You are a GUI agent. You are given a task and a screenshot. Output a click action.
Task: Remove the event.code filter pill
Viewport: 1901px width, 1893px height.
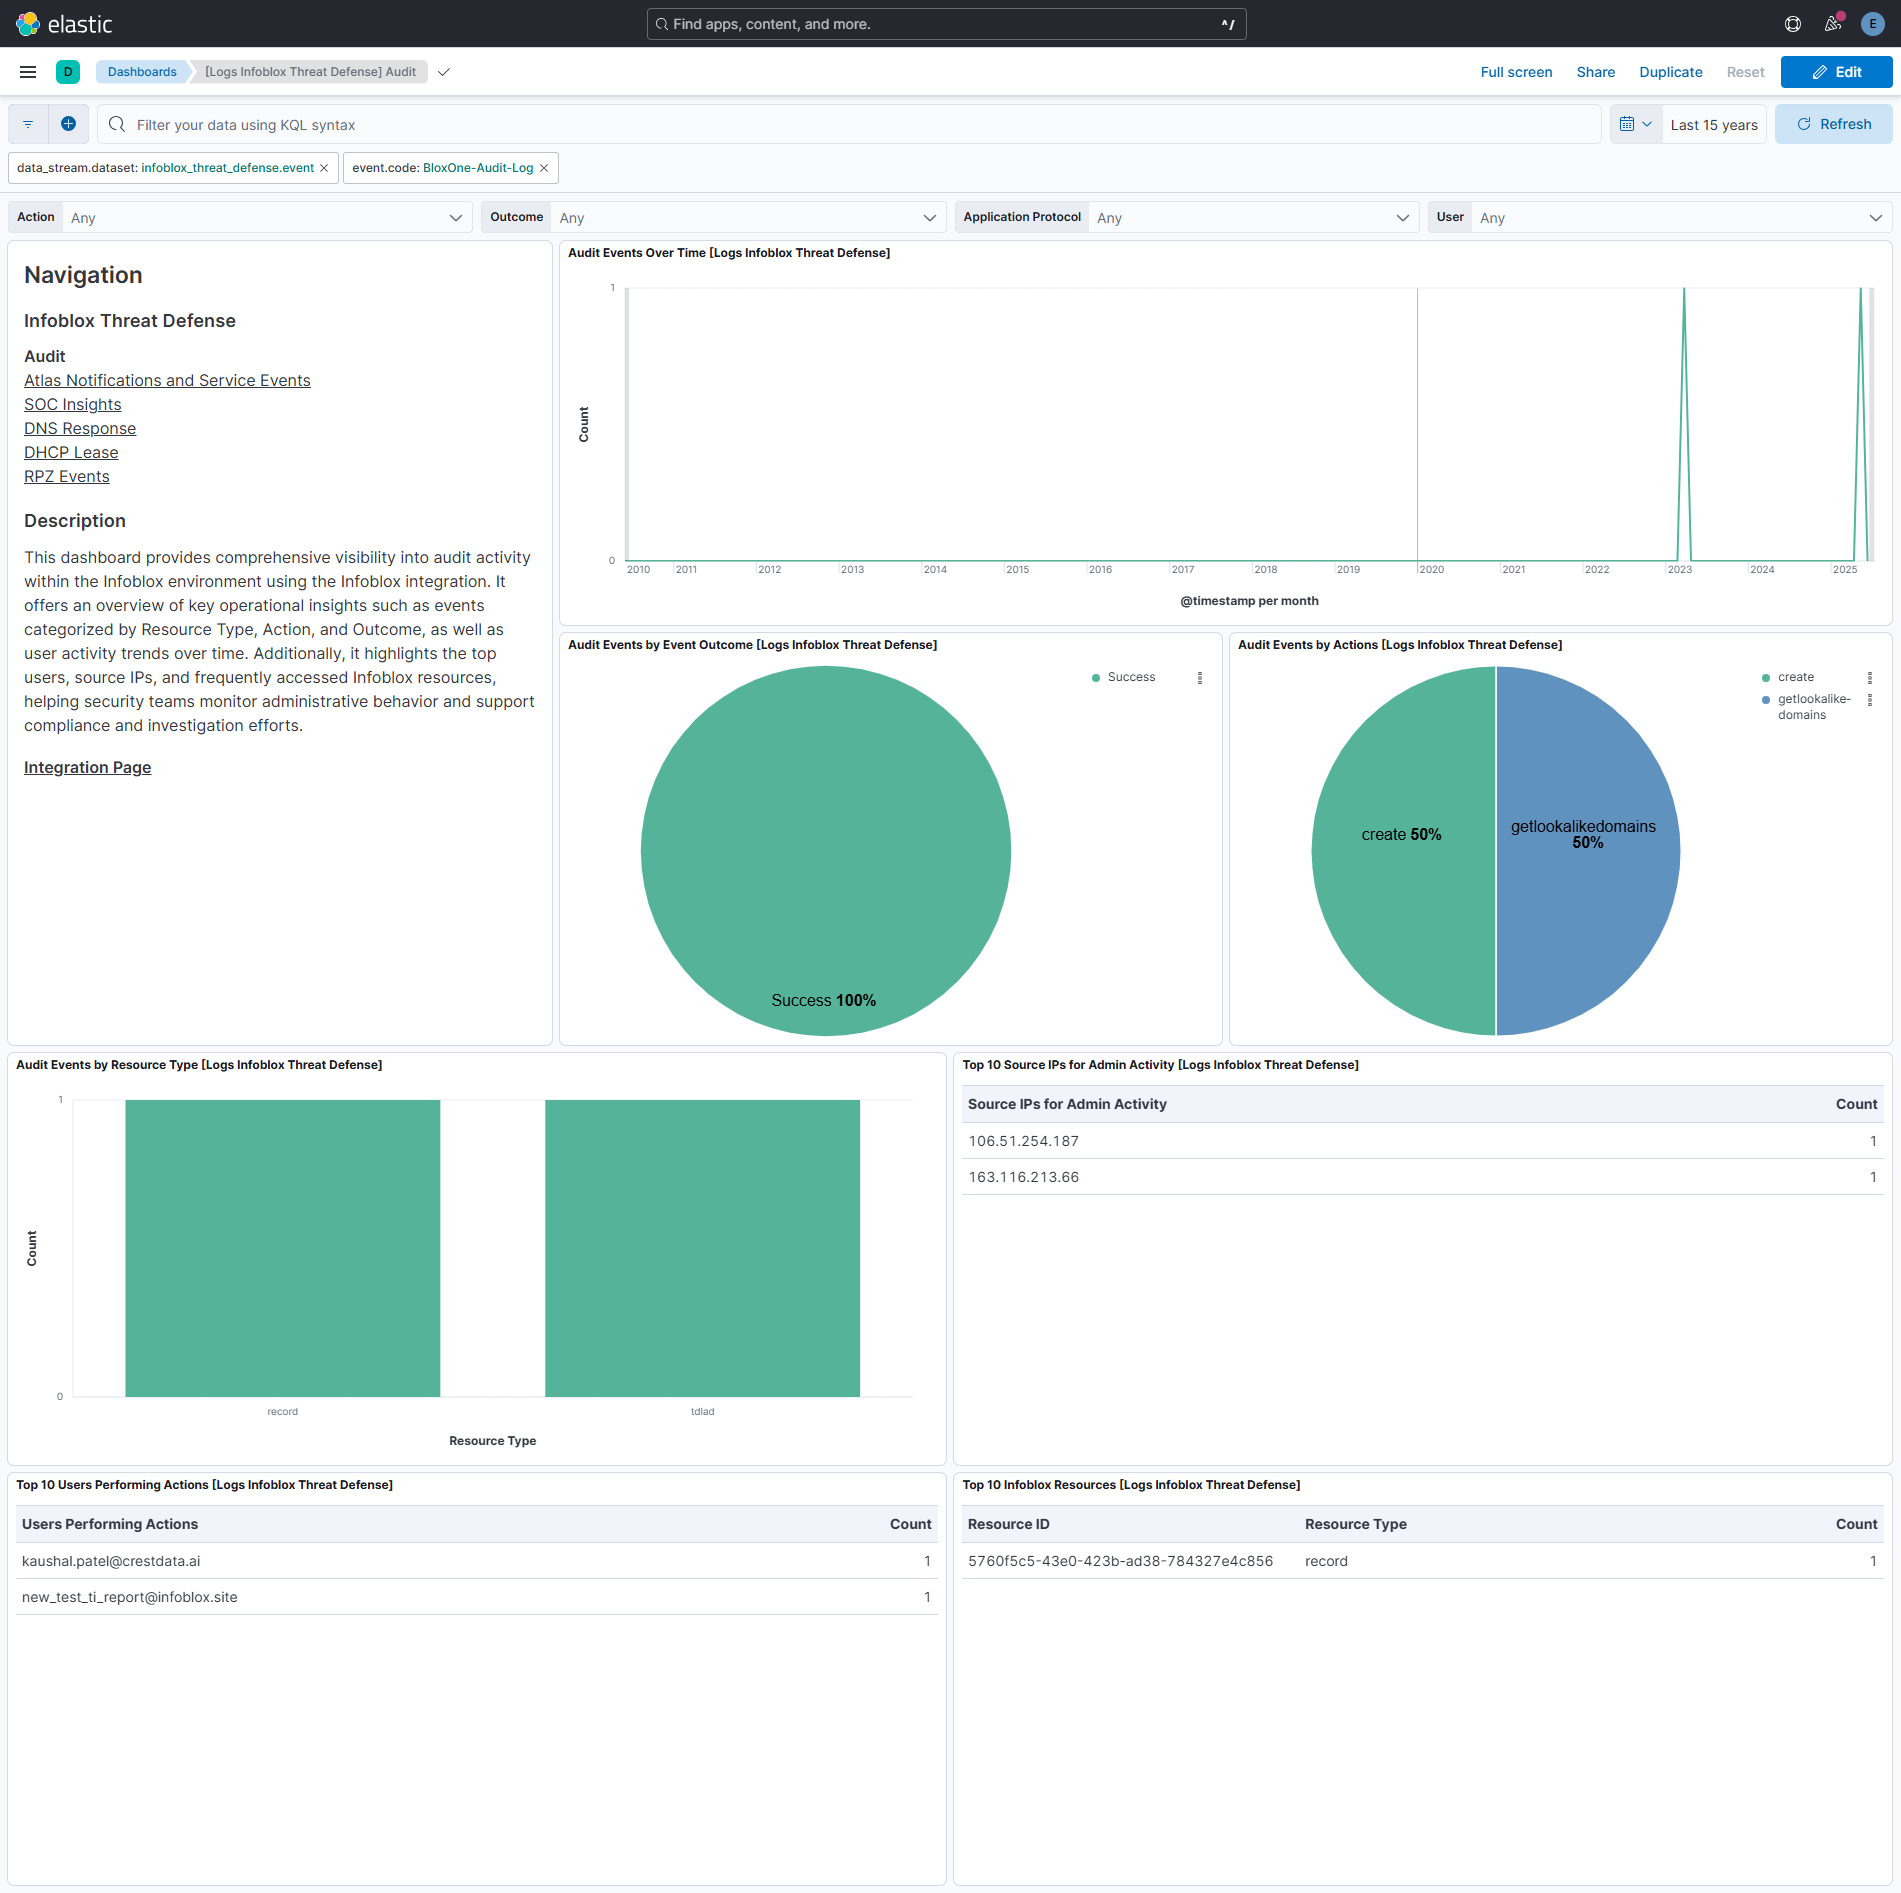[x=544, y=168]
